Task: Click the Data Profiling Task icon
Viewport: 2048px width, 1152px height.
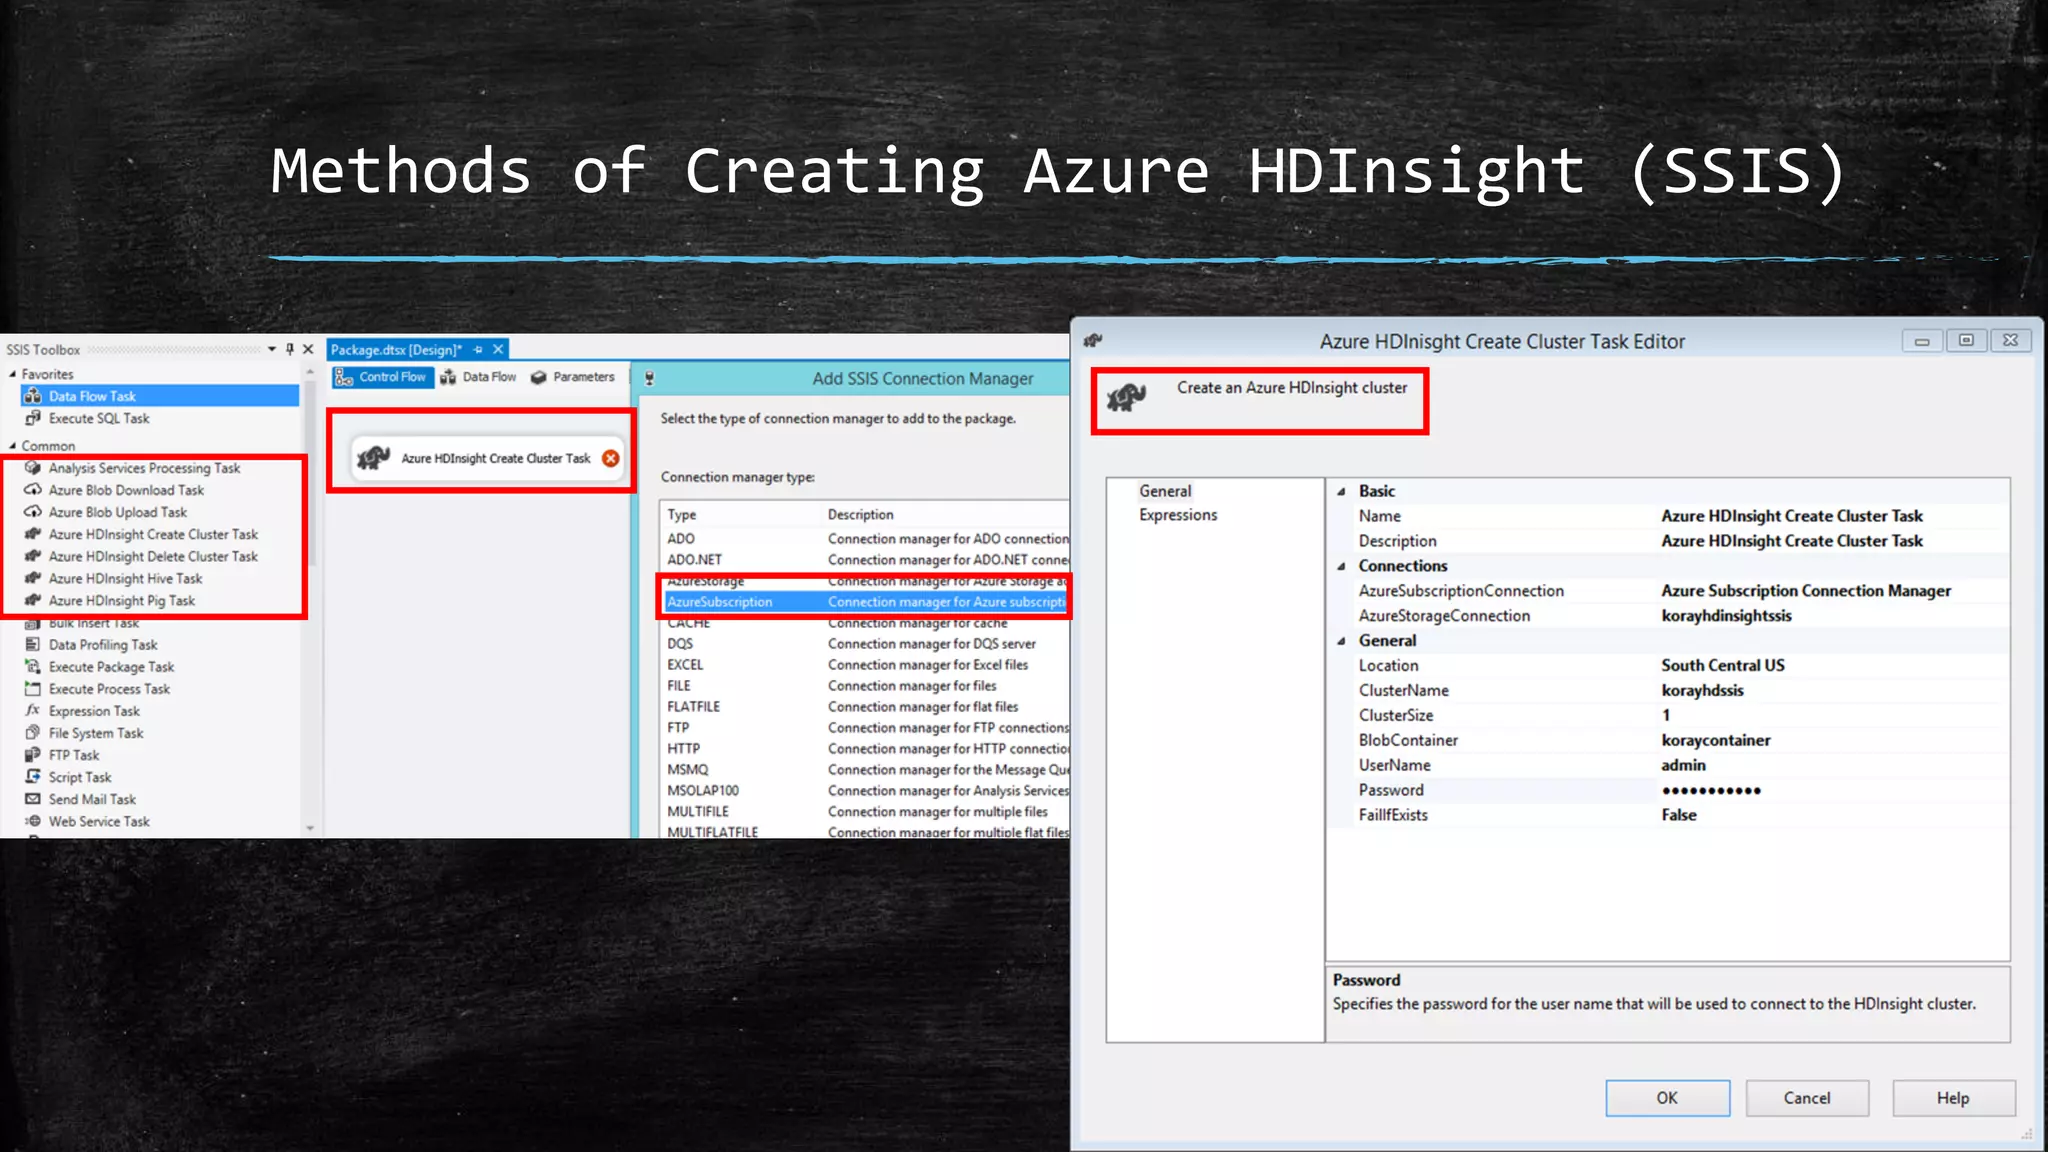Action: 33,645
